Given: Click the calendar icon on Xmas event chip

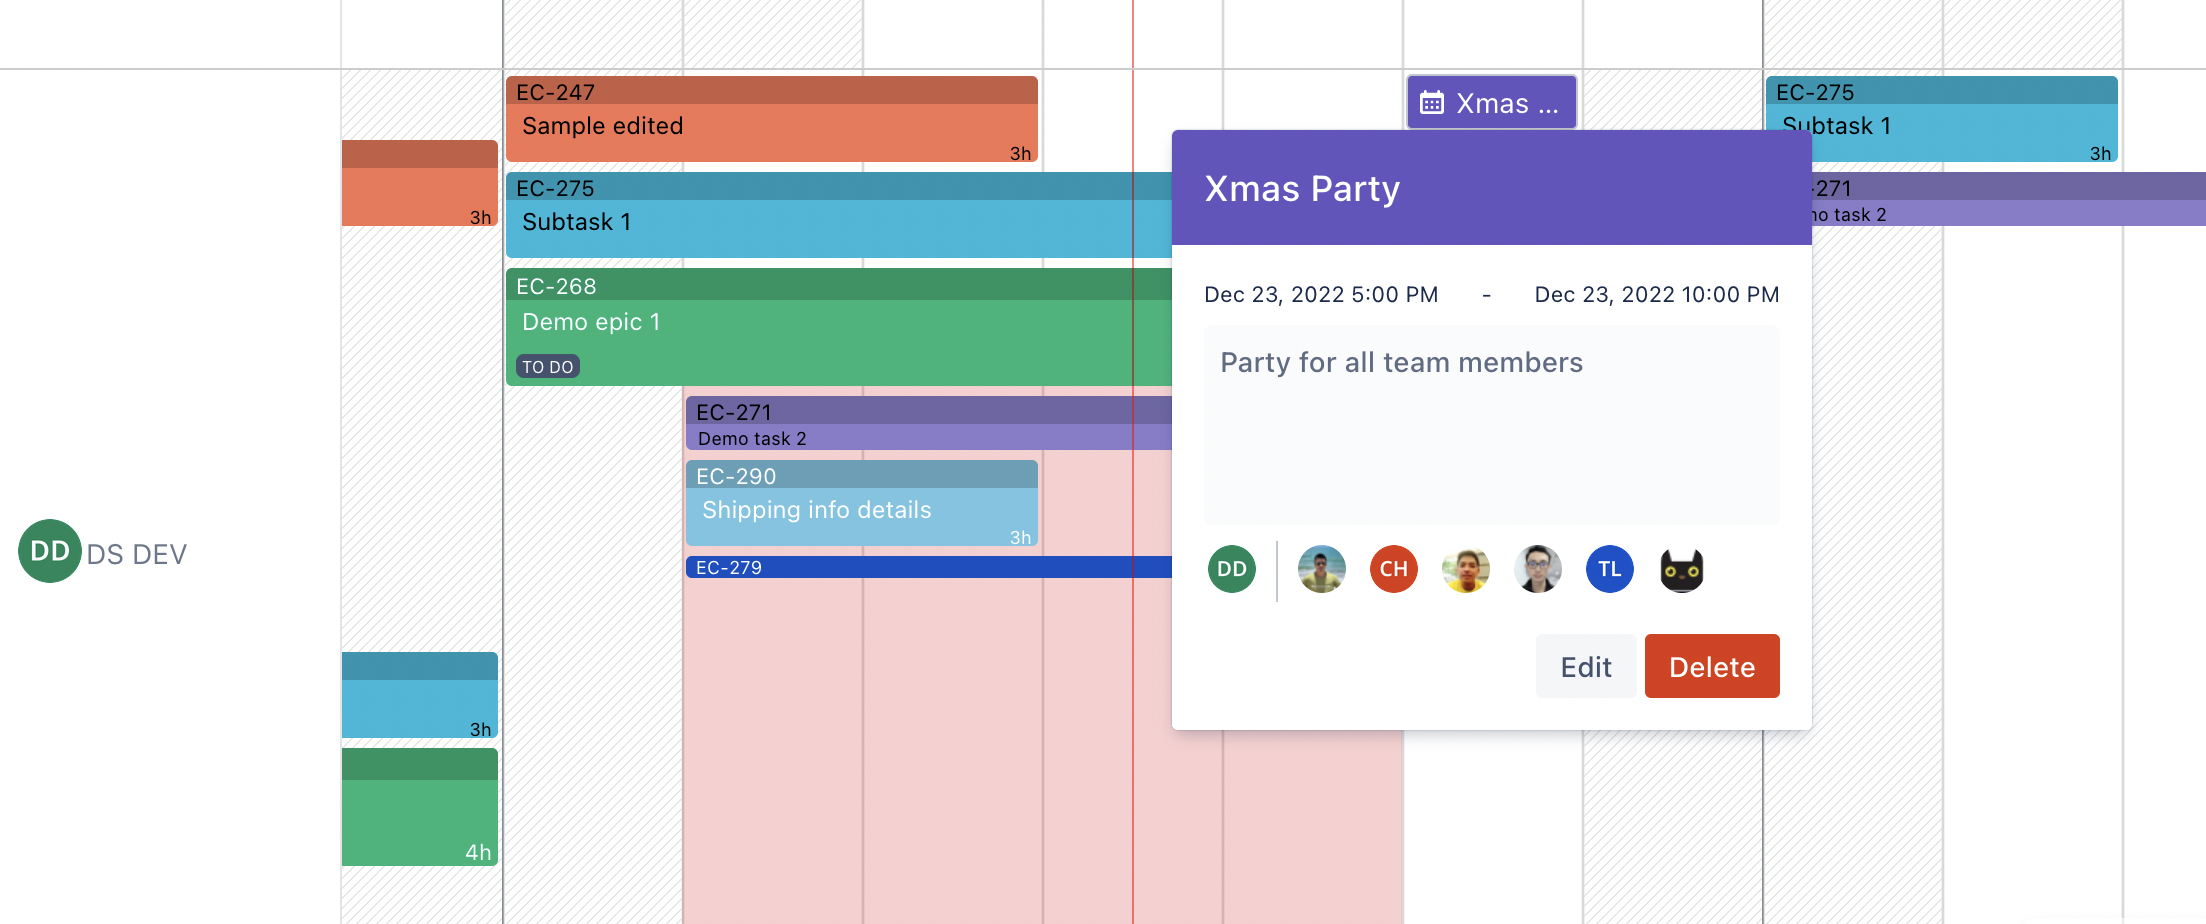Looking at the screenshot, I should (1432, 103).
